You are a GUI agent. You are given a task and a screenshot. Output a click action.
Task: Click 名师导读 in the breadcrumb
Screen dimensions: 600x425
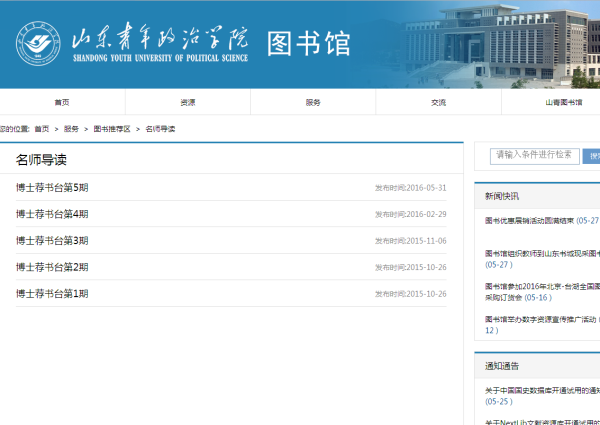tap(160, 129)
